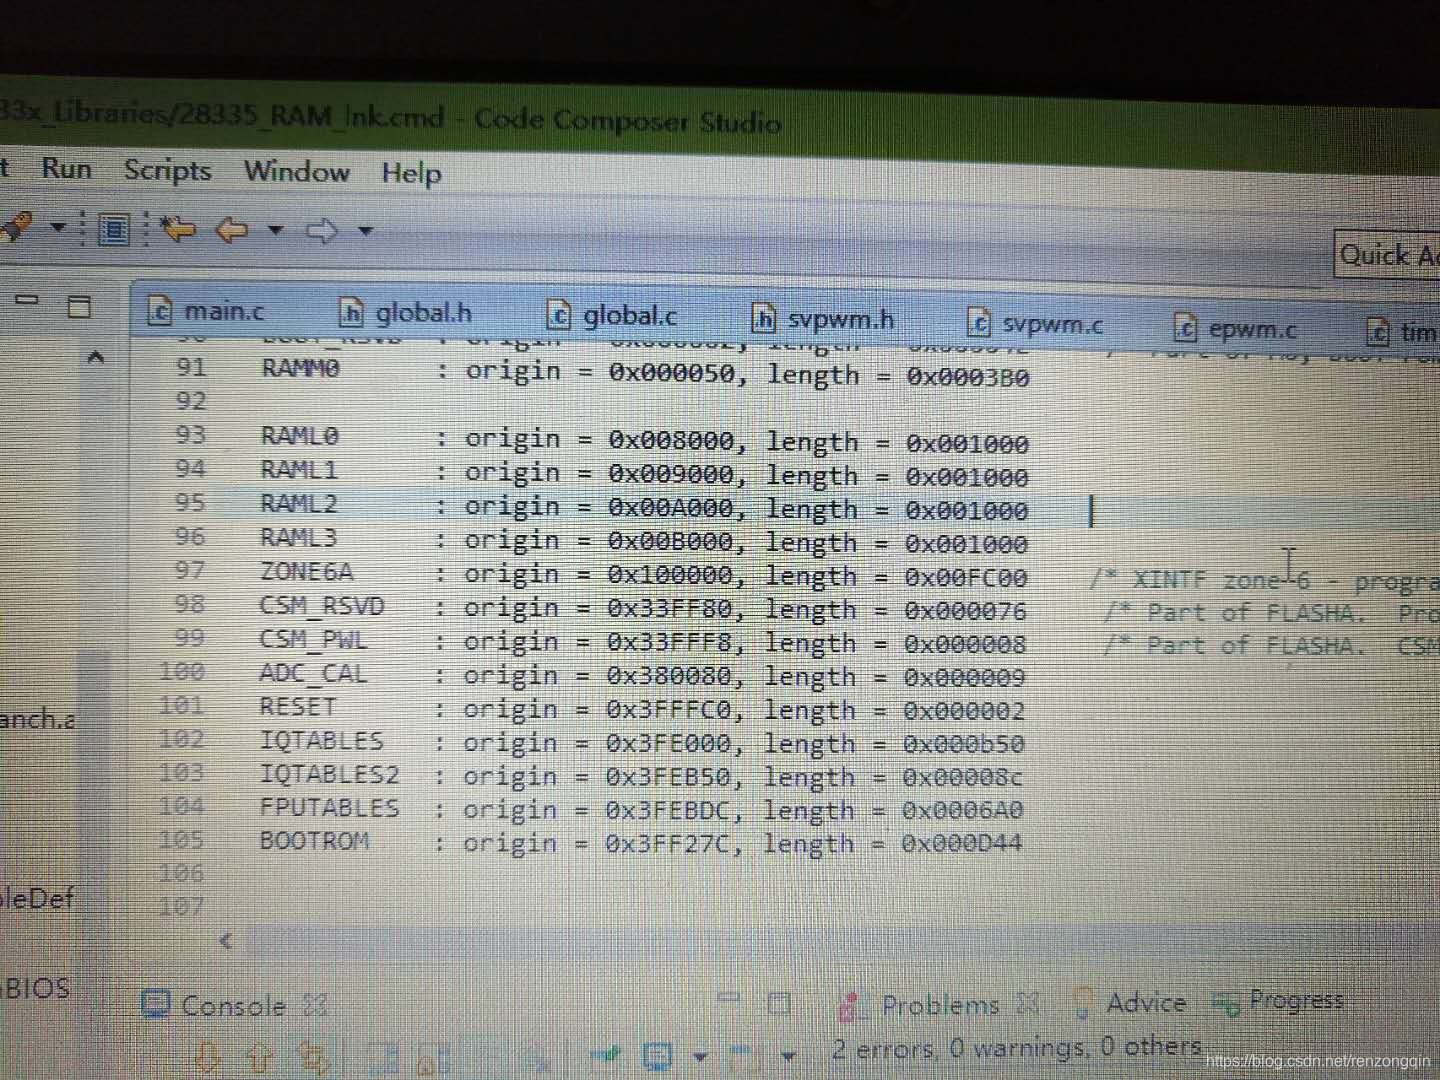Close the Problems view via its X

click(1028, 1002)
